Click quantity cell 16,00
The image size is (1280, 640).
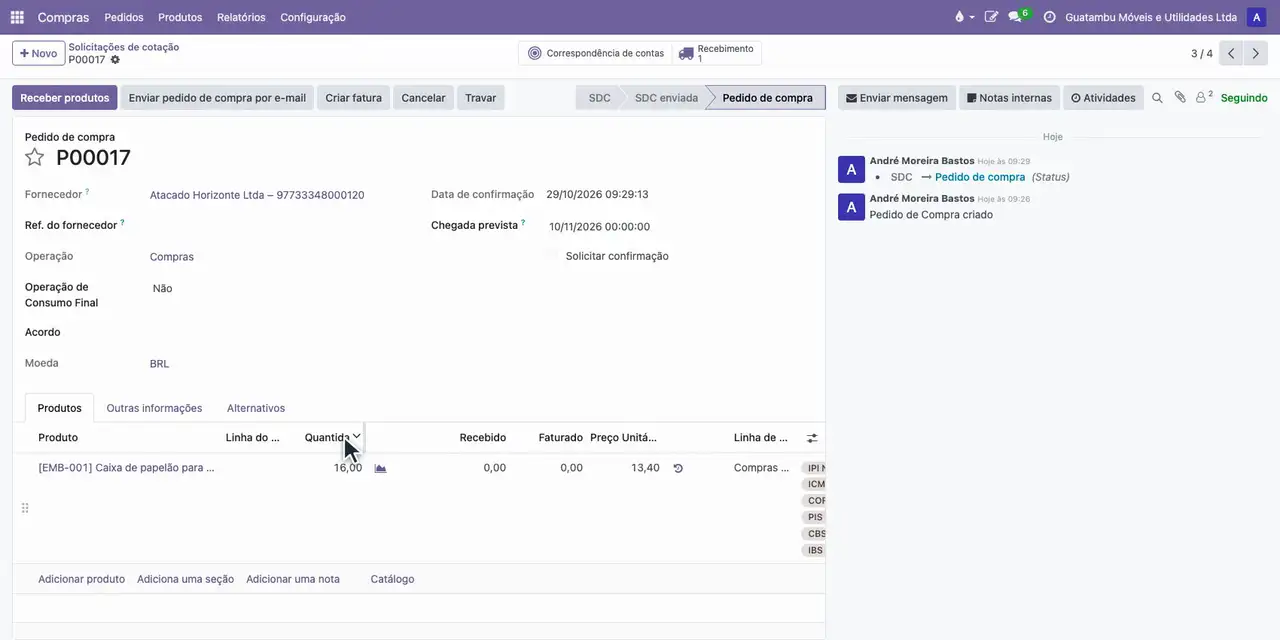348,468
